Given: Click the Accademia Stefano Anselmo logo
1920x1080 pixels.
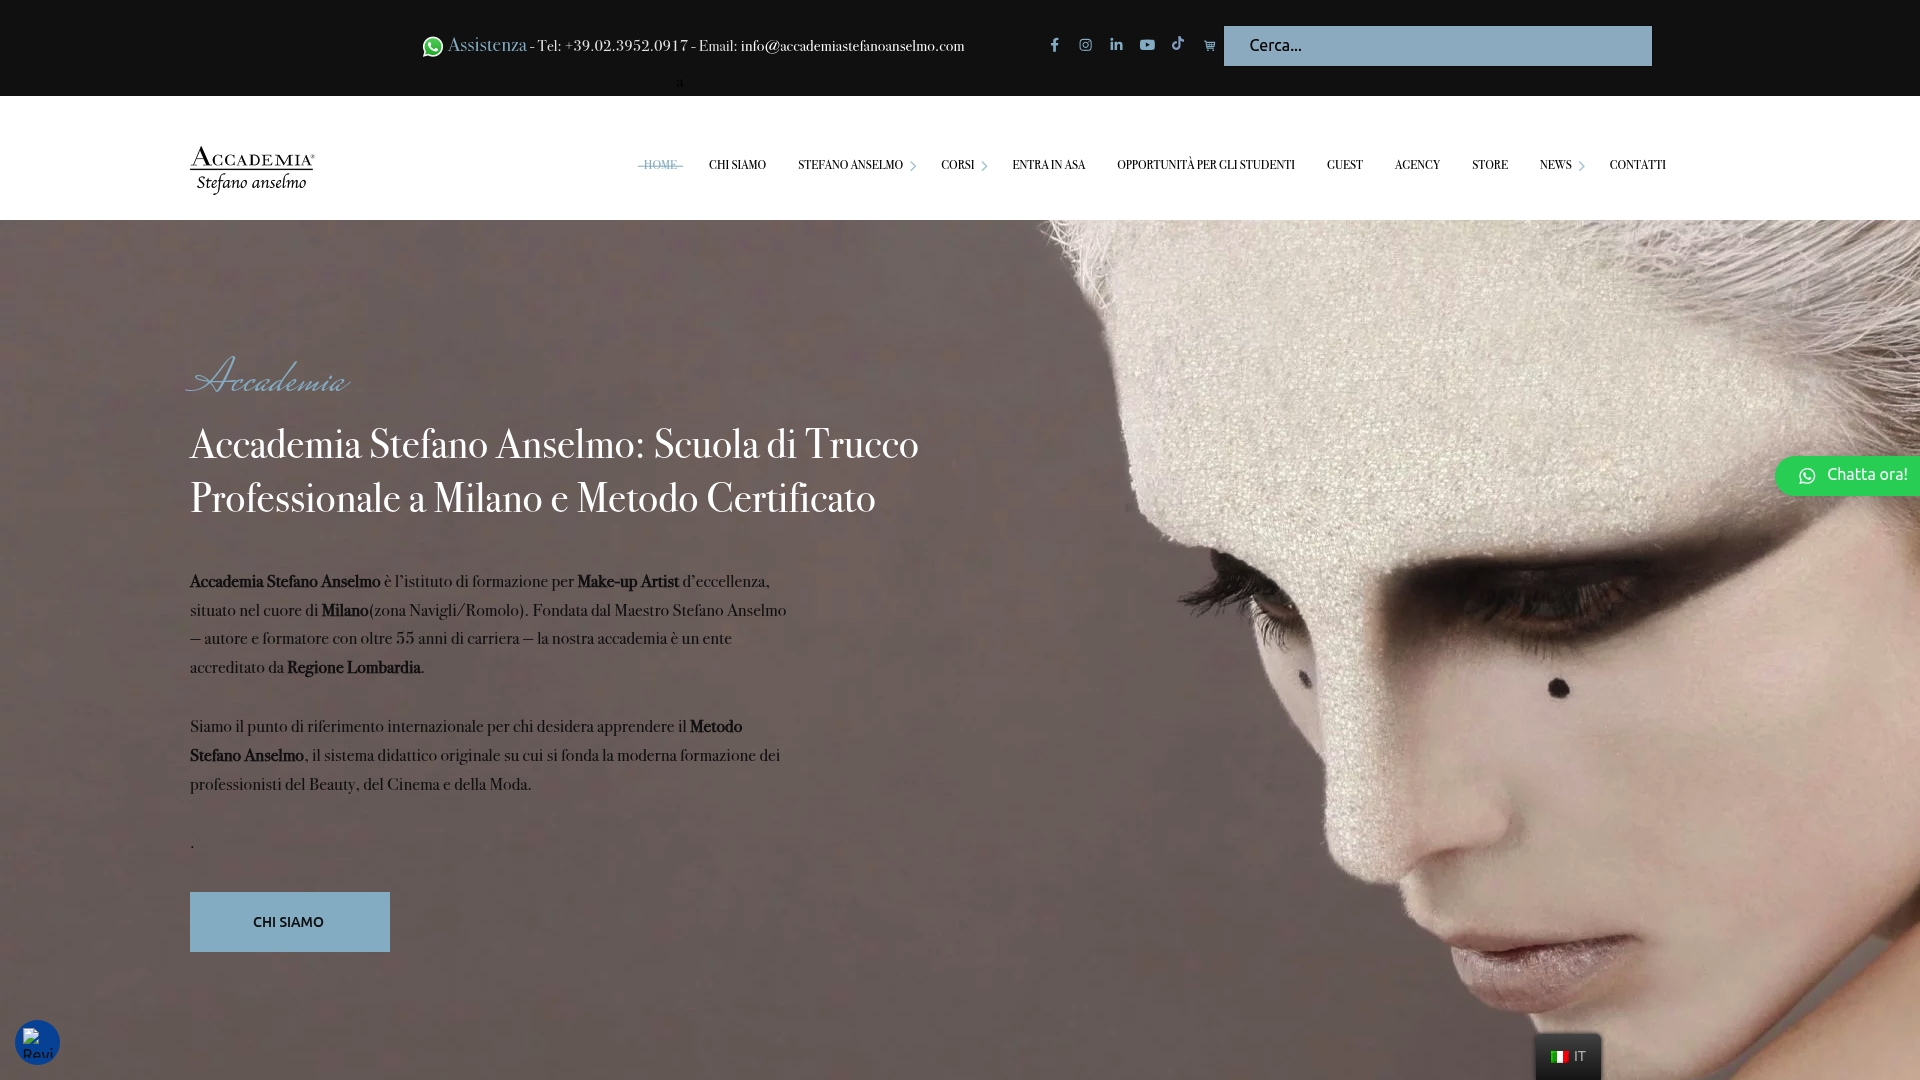Looking at the screenshot, I should pos(252,170).
